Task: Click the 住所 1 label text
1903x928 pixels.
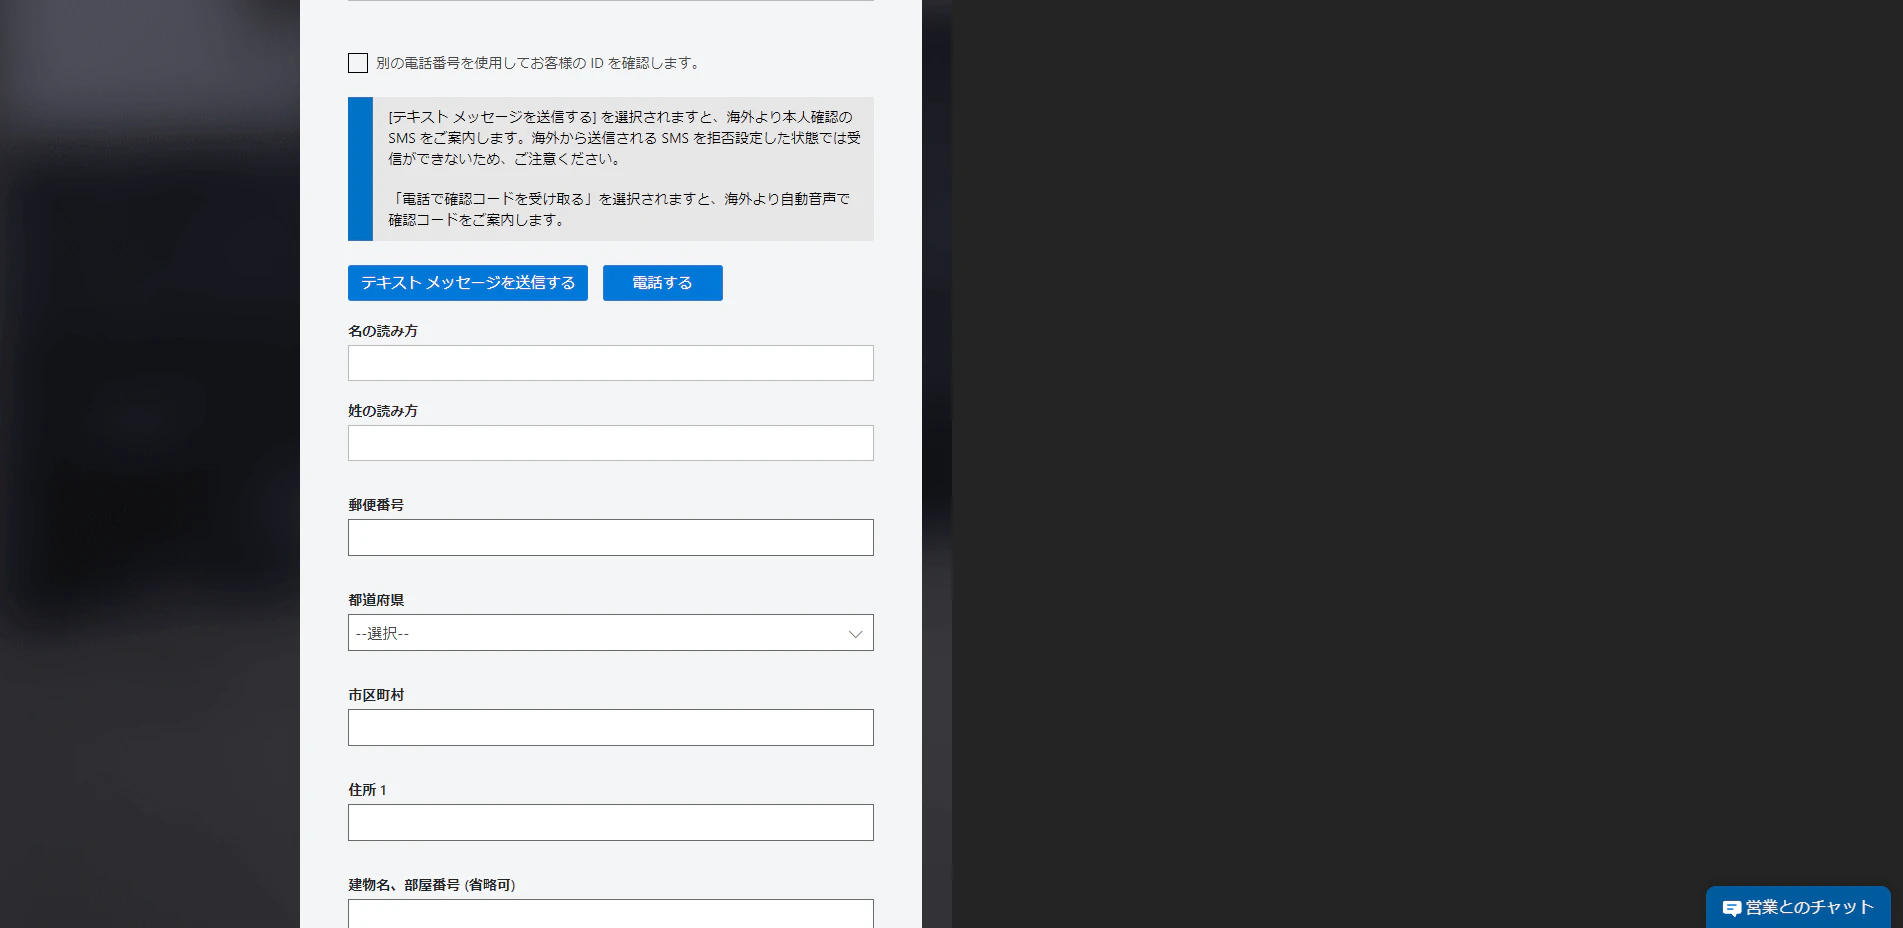Action: tap(367, 790)
